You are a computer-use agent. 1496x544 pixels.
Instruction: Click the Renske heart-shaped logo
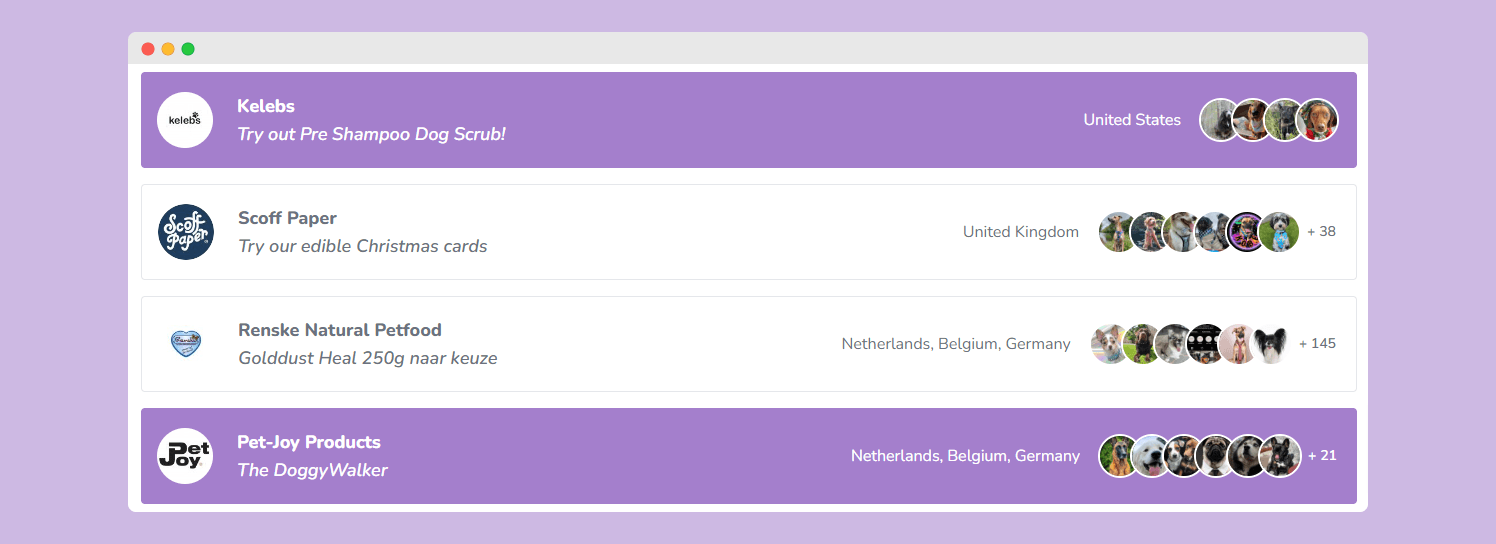click(186, 344)
